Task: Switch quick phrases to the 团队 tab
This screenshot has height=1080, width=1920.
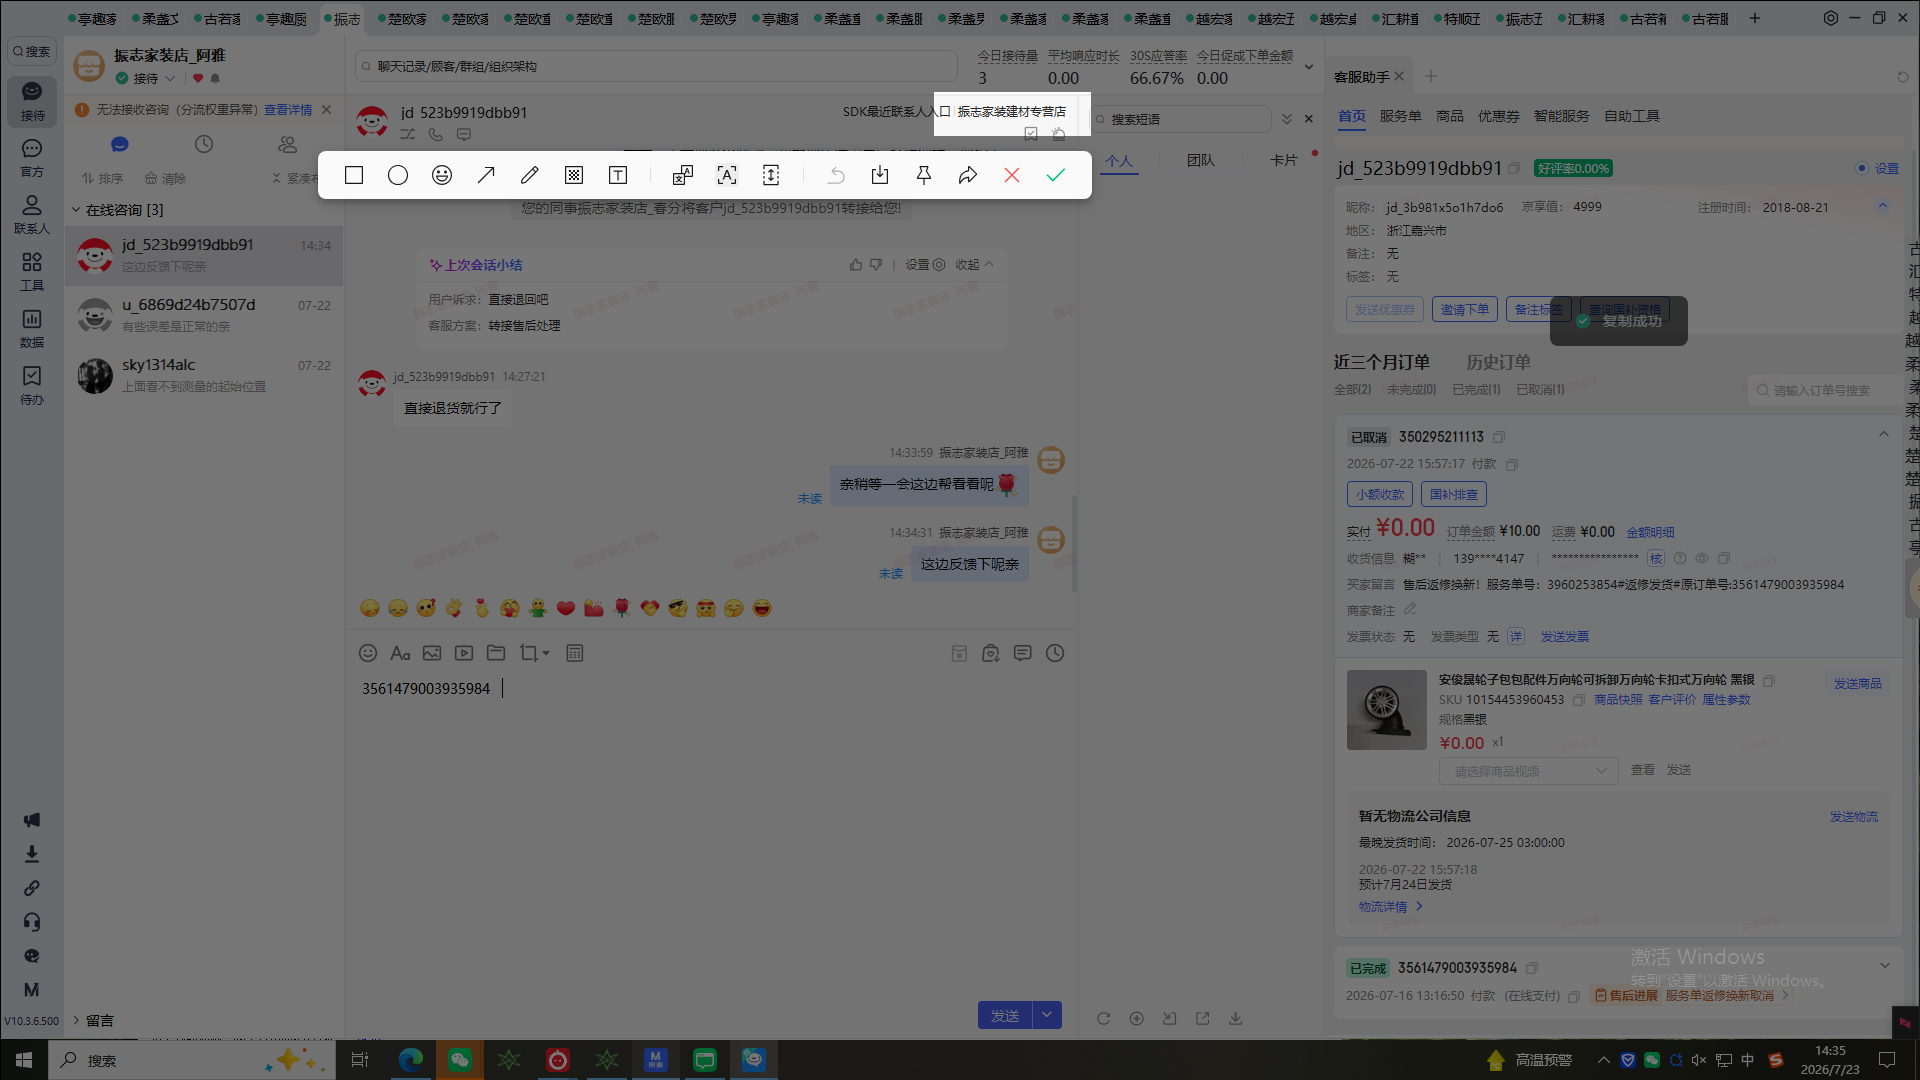Action: [1201, 160]
